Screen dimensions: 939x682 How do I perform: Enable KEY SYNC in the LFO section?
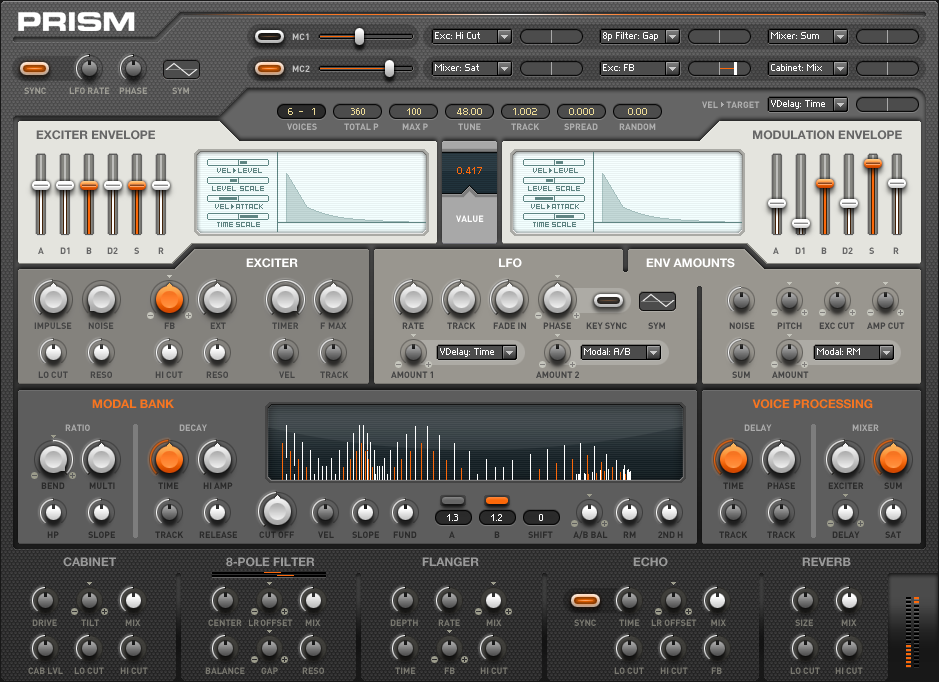click(x=606, y=299)
